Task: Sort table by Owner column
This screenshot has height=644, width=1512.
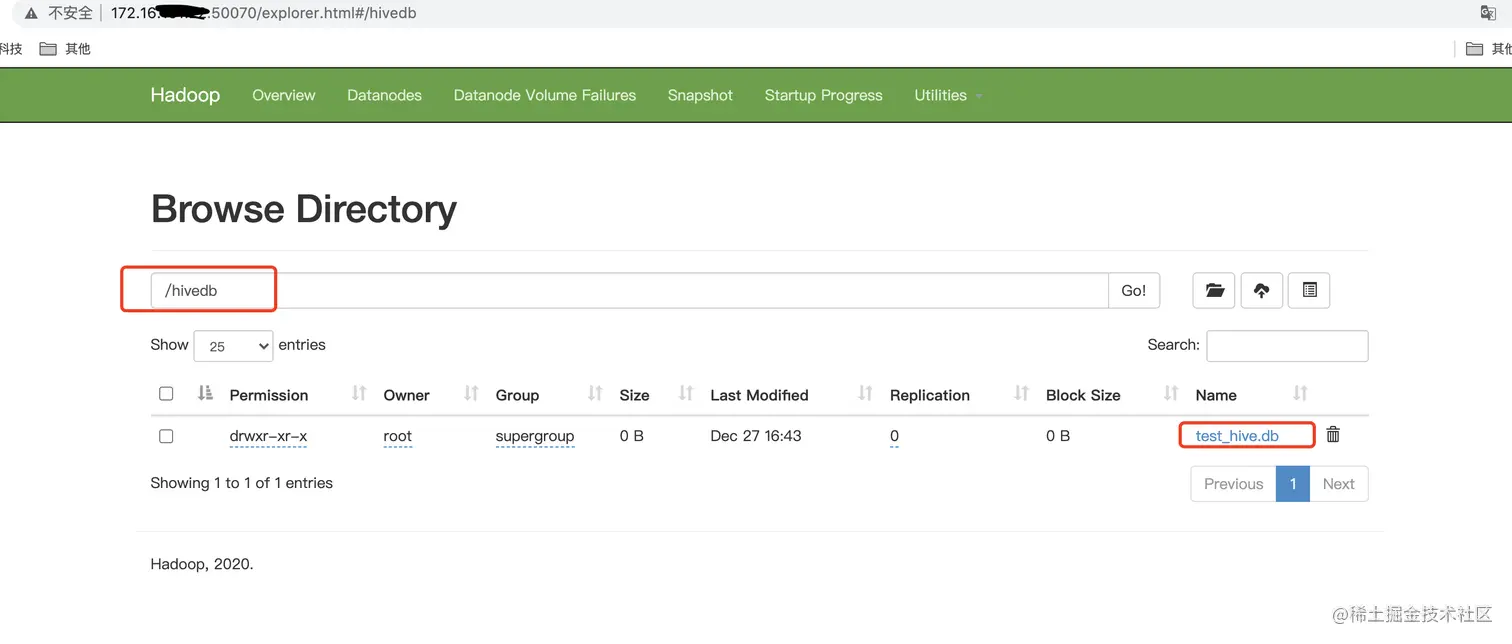Action: tap(406, 395)
